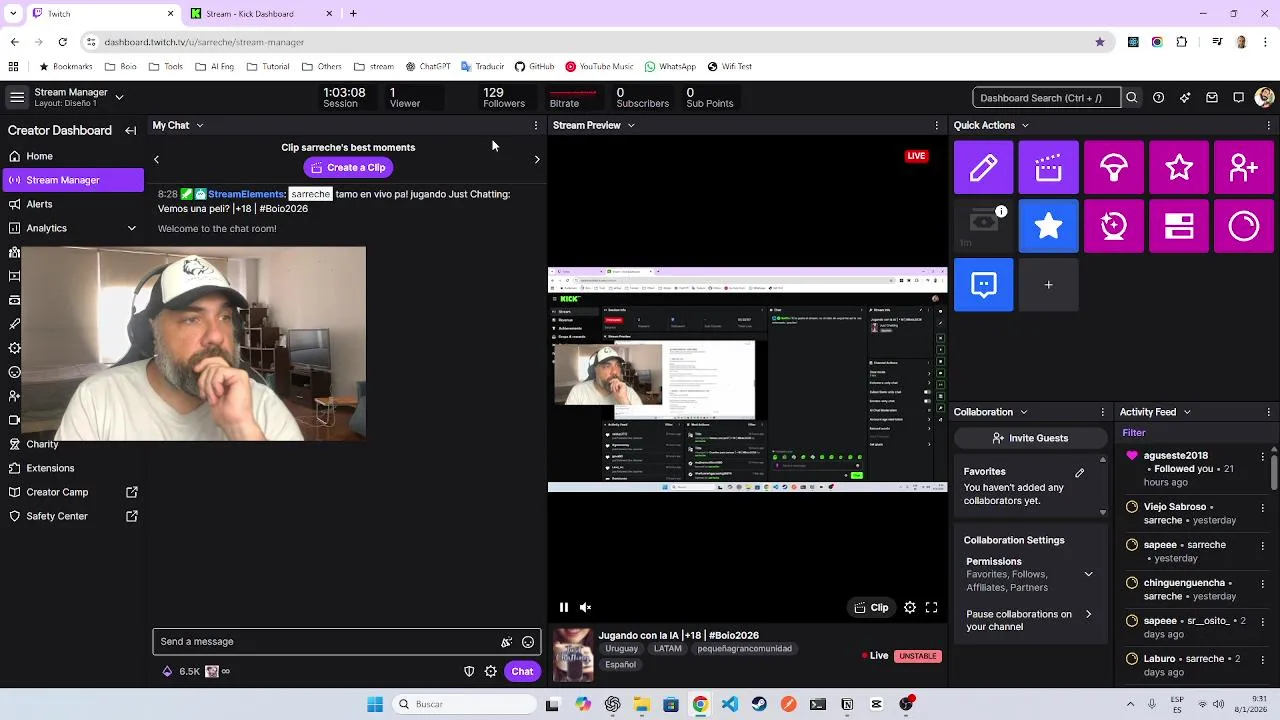
Task: Open Extensions in sidebar
Action: point(72,468)
